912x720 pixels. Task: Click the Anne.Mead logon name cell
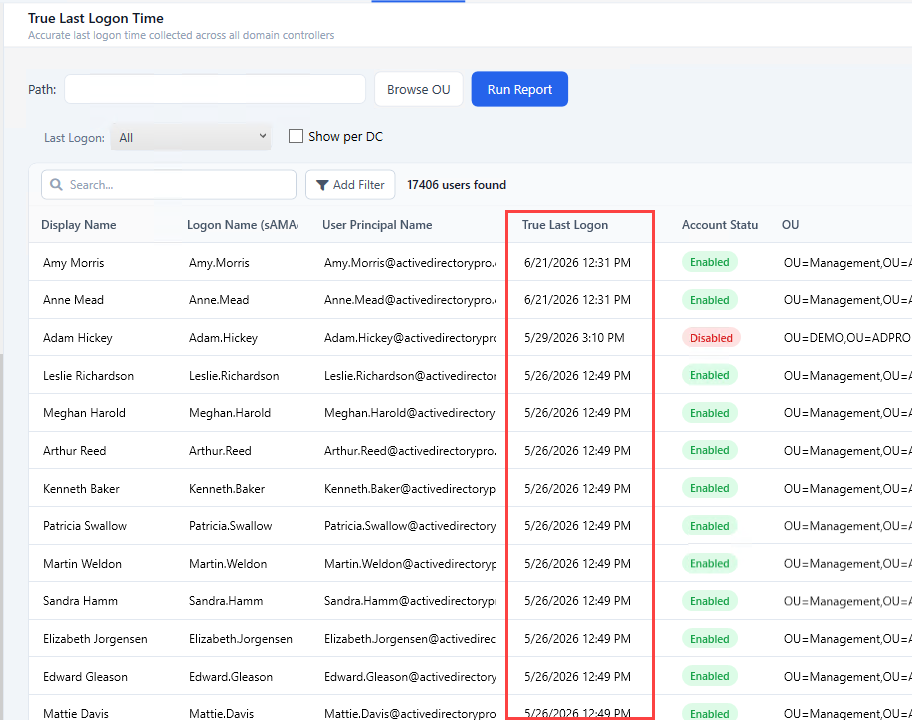tap(219, 300)
